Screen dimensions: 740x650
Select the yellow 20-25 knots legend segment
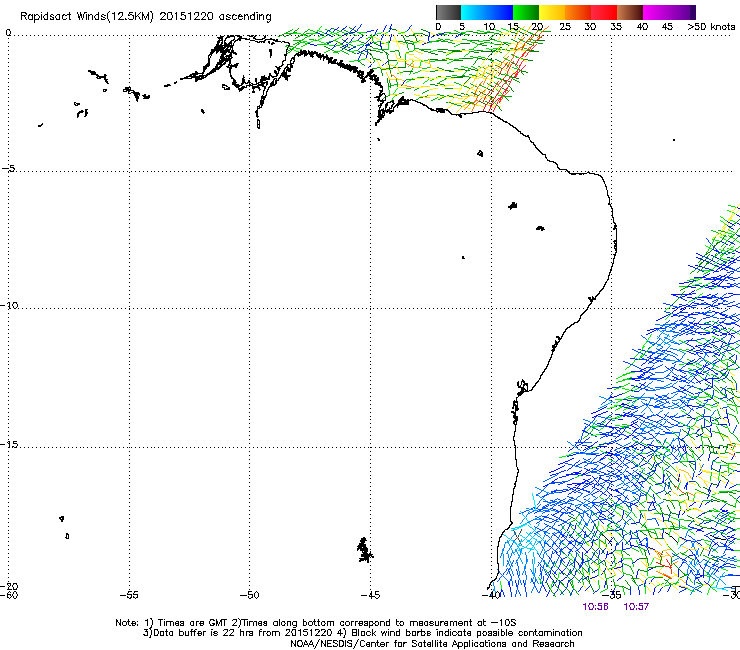[552, 12]
